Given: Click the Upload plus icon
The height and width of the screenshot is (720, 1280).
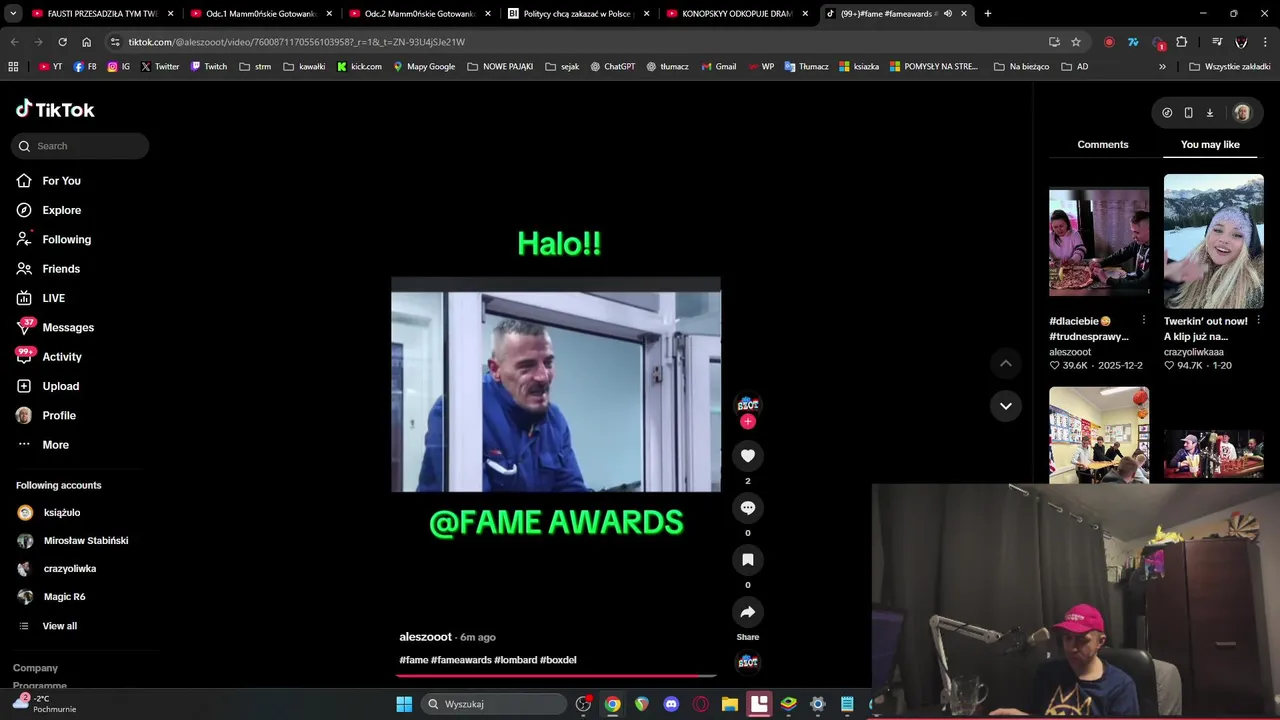Looking at the screenshot, I should coord(24,386).
